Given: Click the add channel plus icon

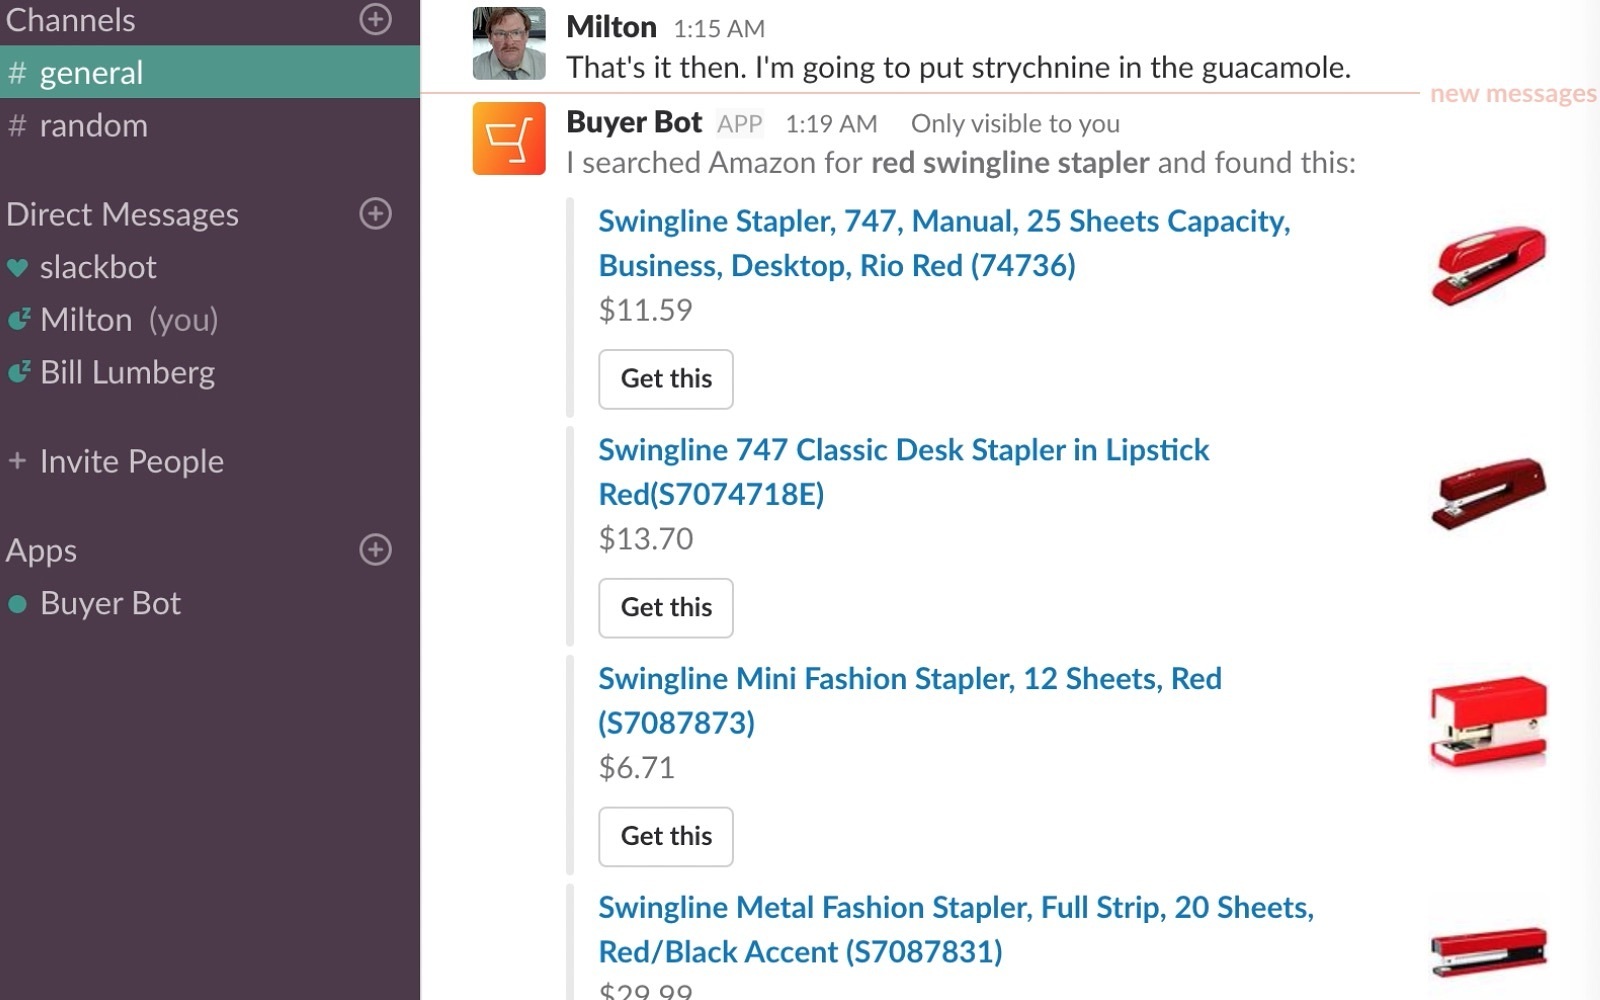Looking at the screenshot, I should (x=375, y=19).
